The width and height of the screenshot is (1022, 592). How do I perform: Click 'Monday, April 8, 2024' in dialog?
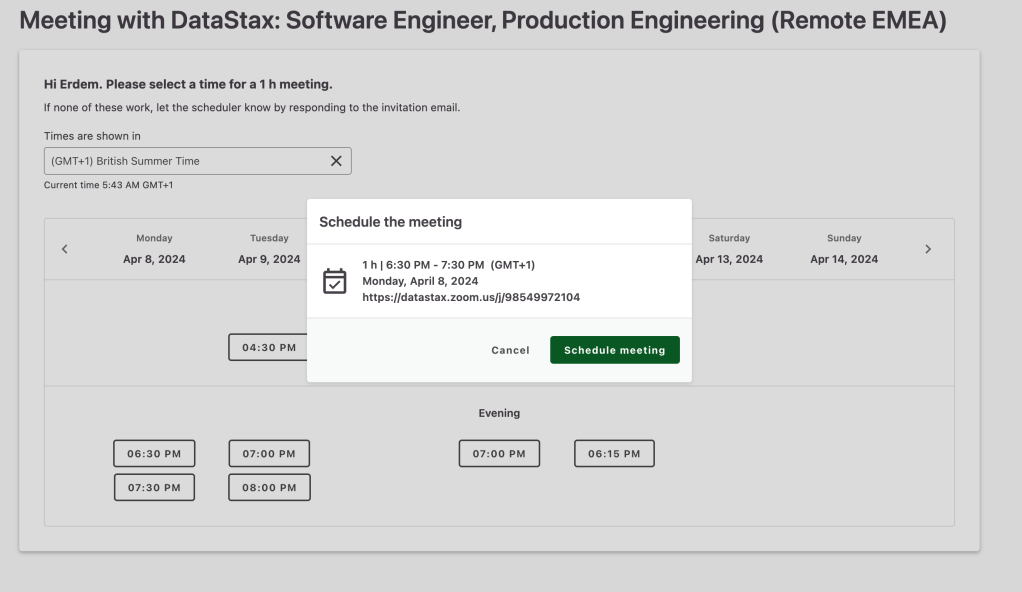point(420,281)
